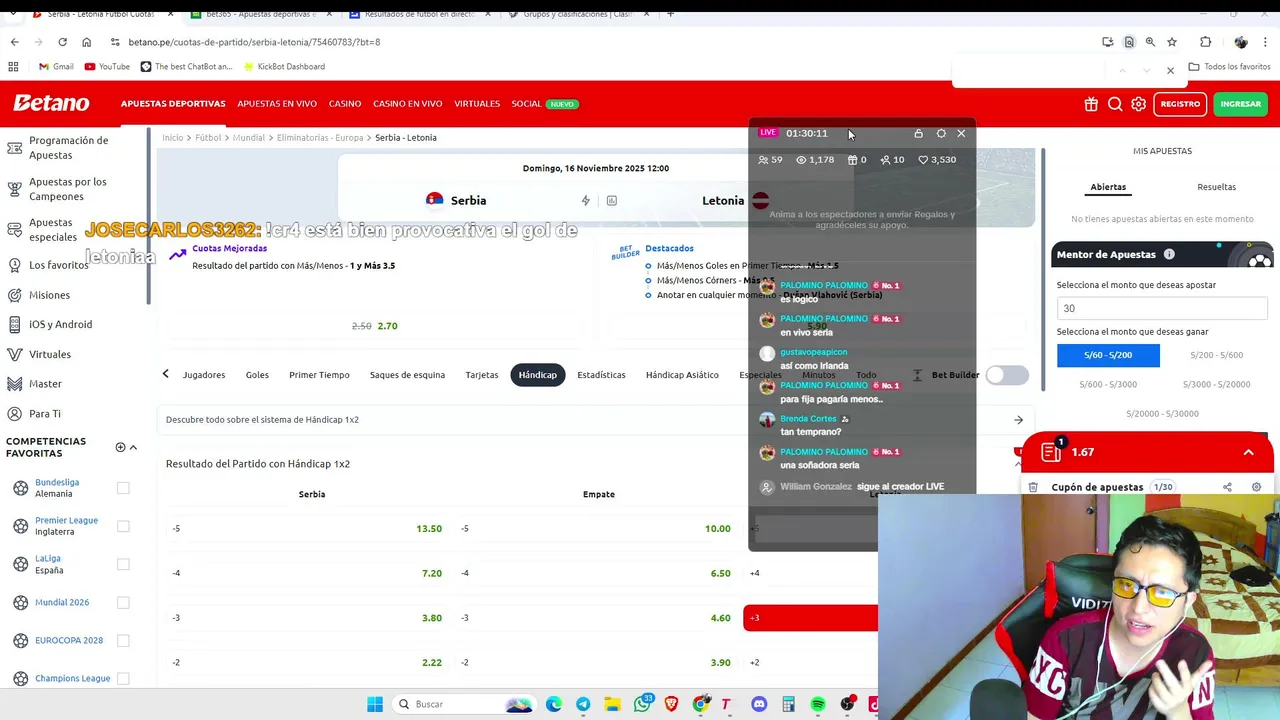Viewport: 1280px width, 720px height.
Task: Expand the bet slip with up chevron
Action: [x=1248, y=452]
